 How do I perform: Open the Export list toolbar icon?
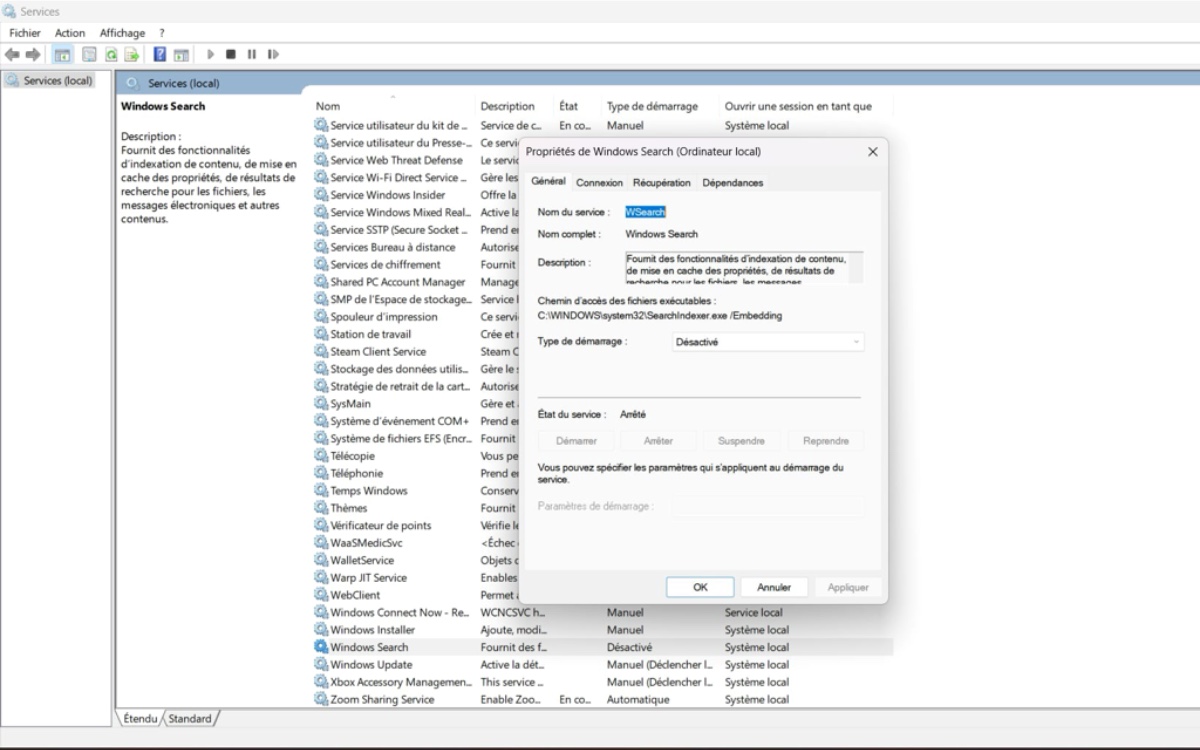(131, 53)
